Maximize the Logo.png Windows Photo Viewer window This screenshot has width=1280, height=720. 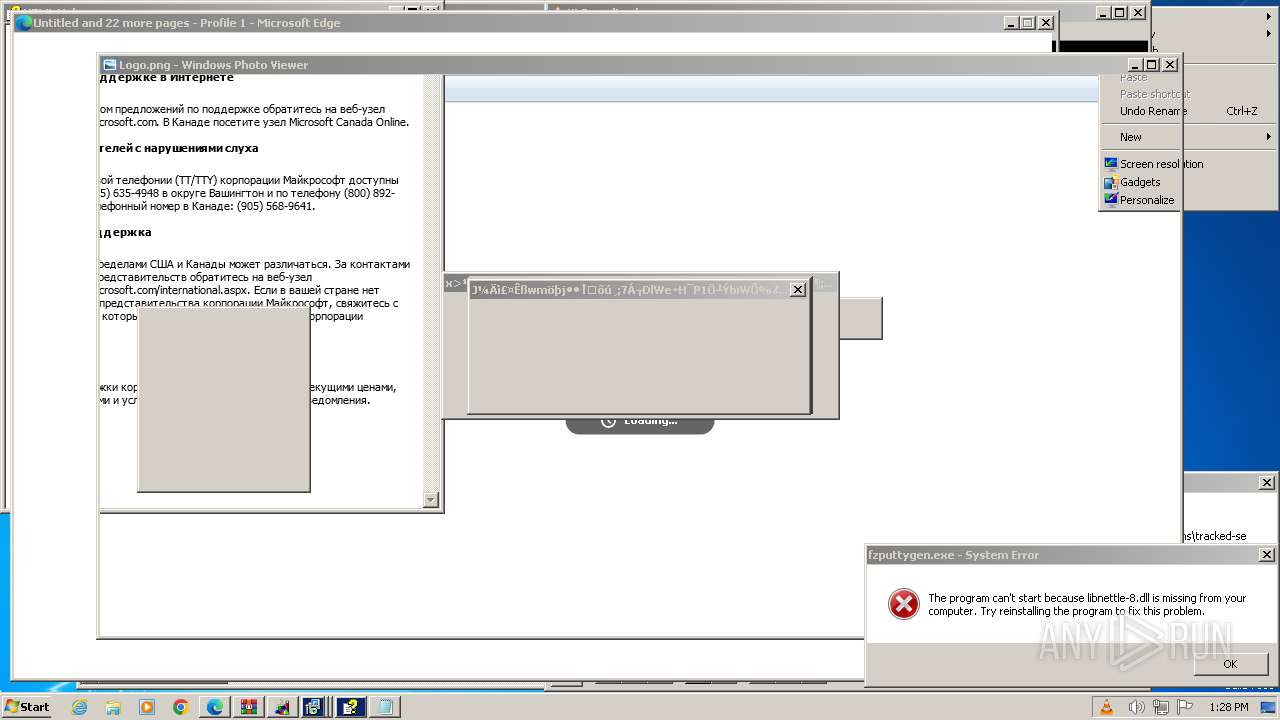[1151, 65]
